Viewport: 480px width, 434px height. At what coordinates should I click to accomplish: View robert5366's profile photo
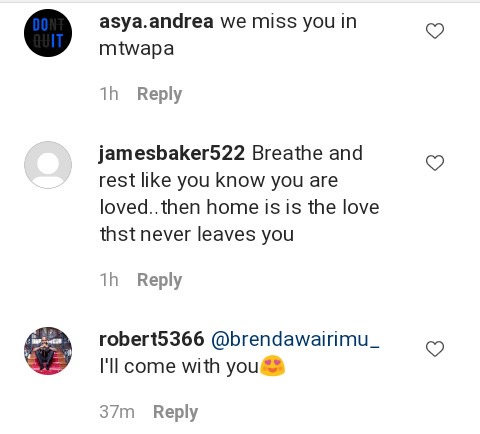point(48,351)
